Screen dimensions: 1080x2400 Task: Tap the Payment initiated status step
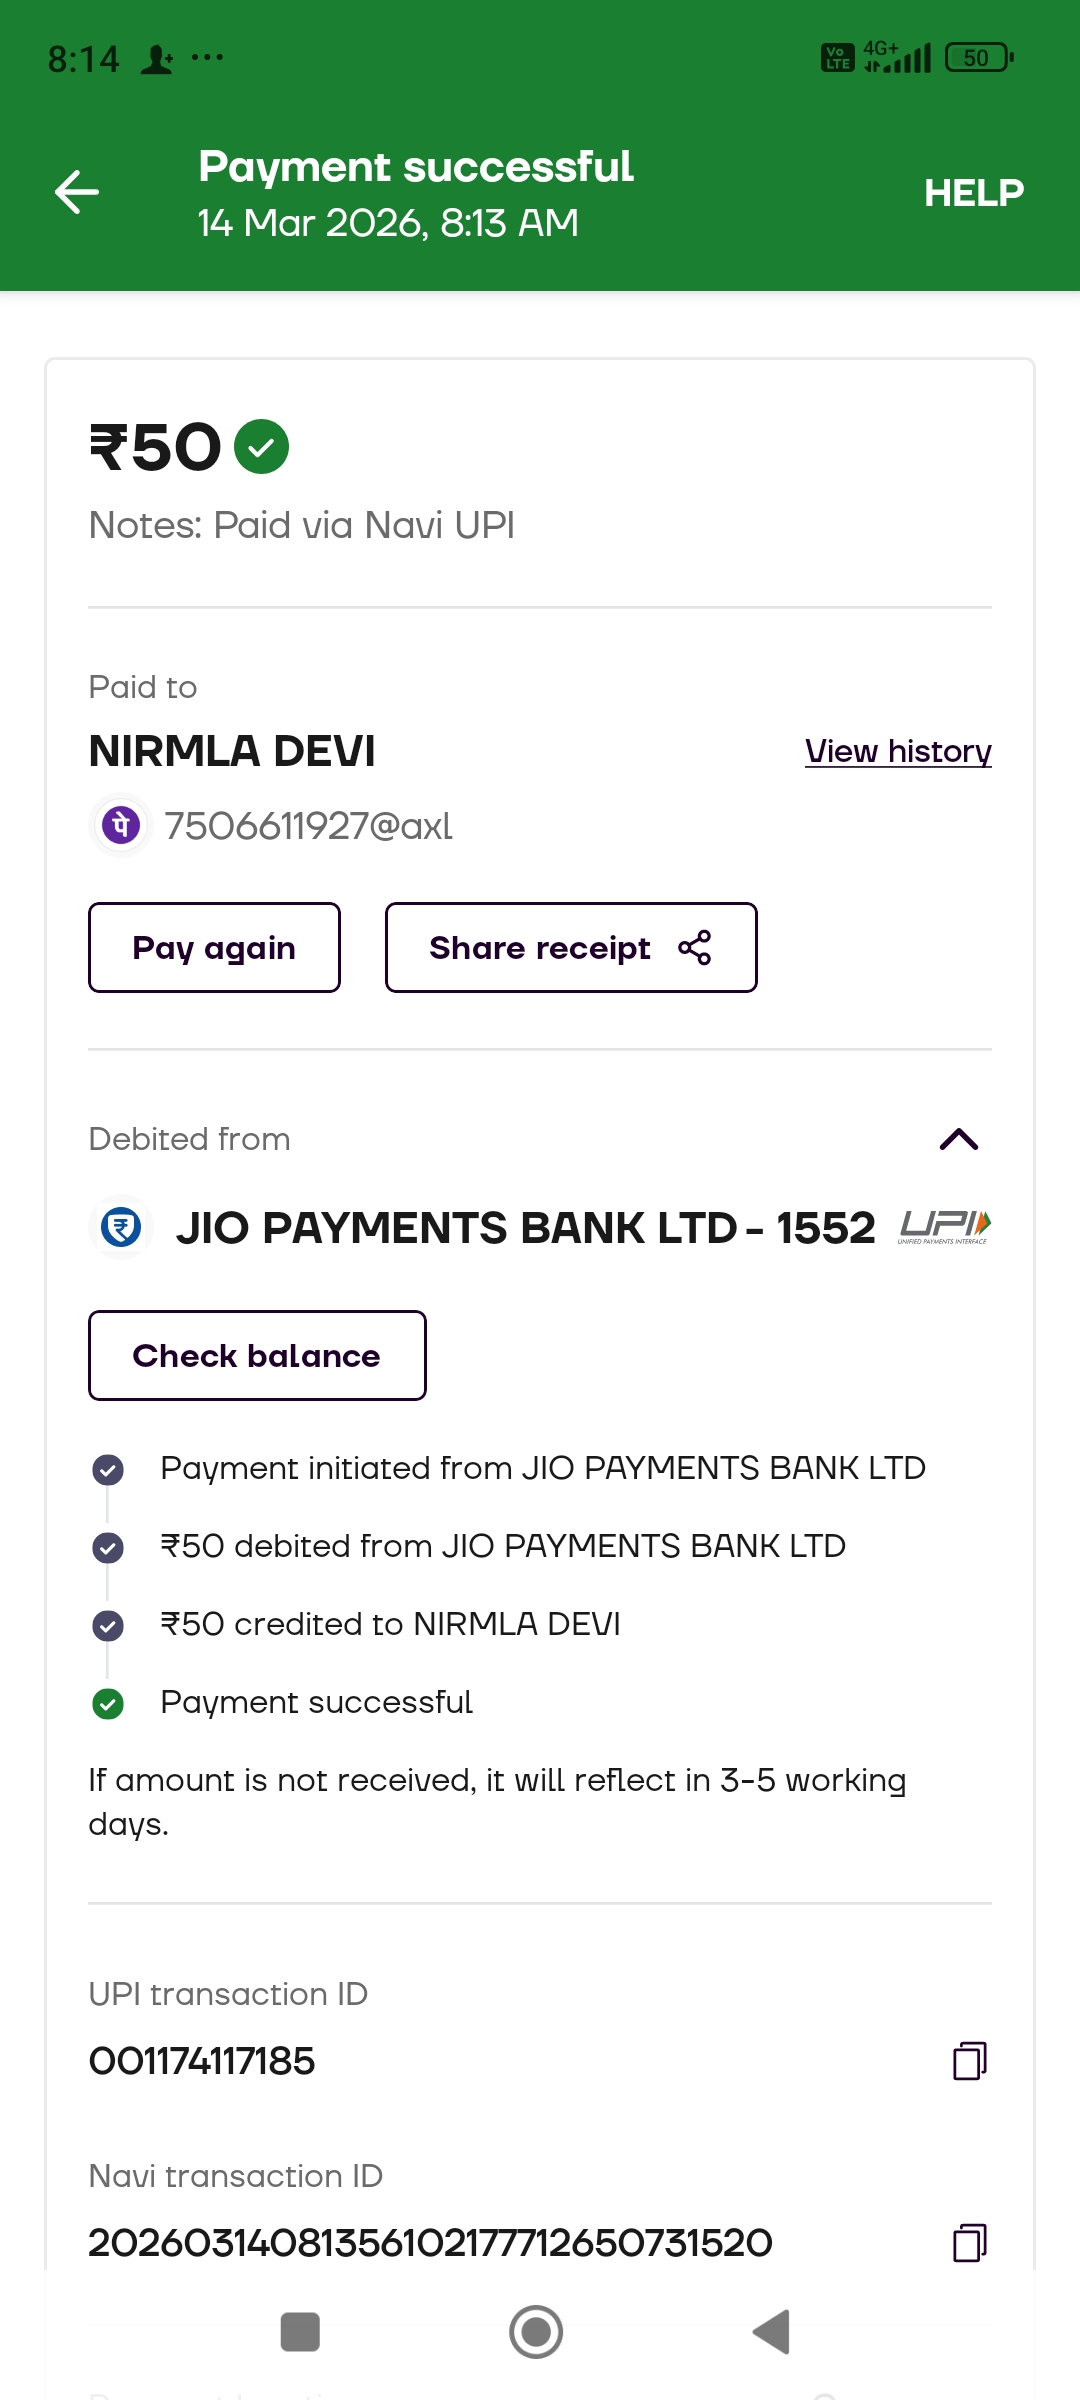coord(542,1468)
